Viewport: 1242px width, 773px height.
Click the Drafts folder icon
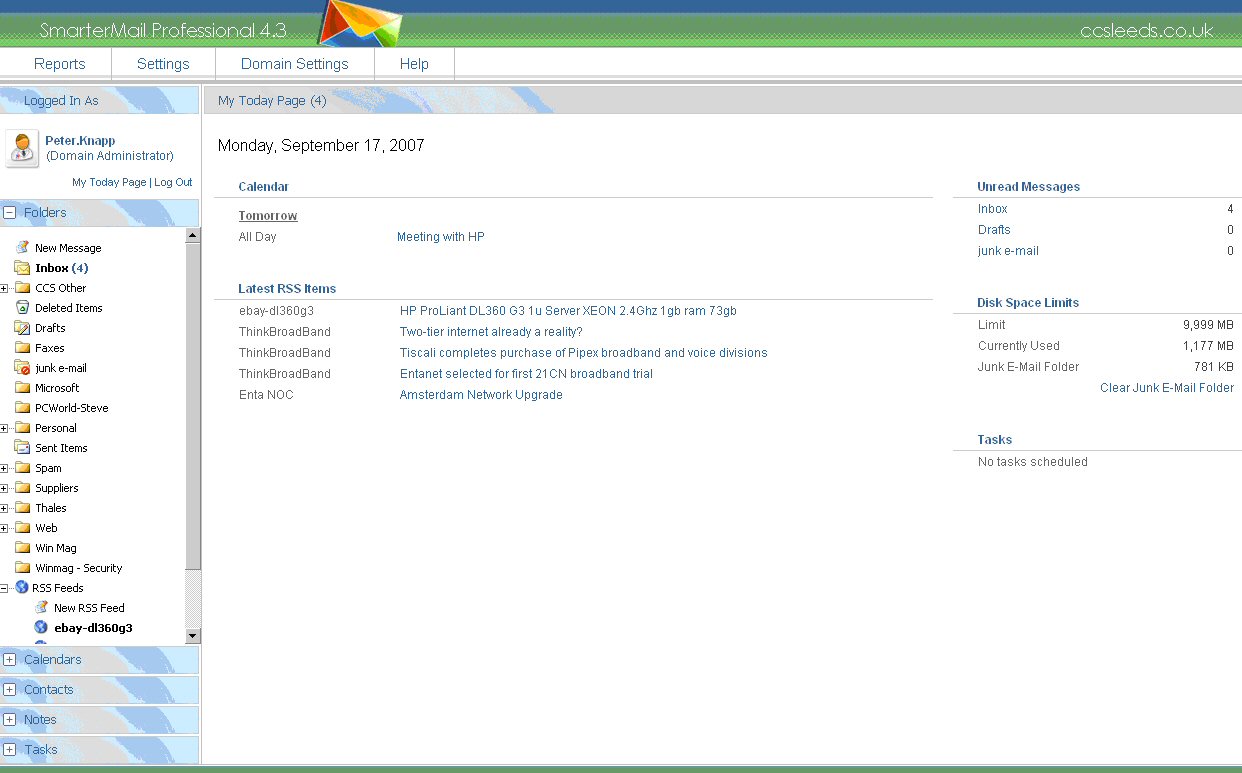[22, 327]
